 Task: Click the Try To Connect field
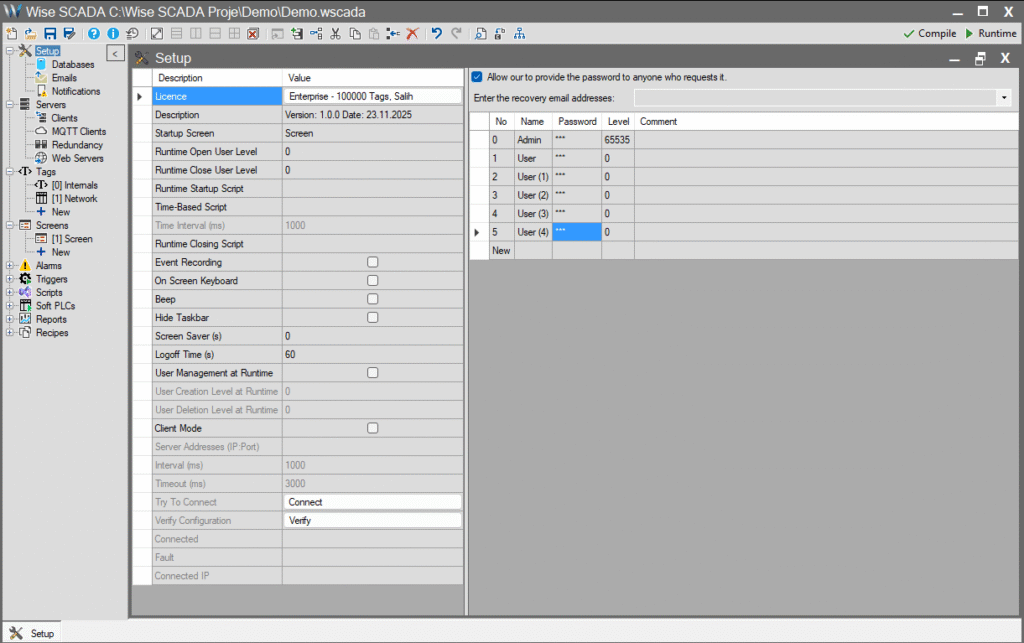point(372,501)
